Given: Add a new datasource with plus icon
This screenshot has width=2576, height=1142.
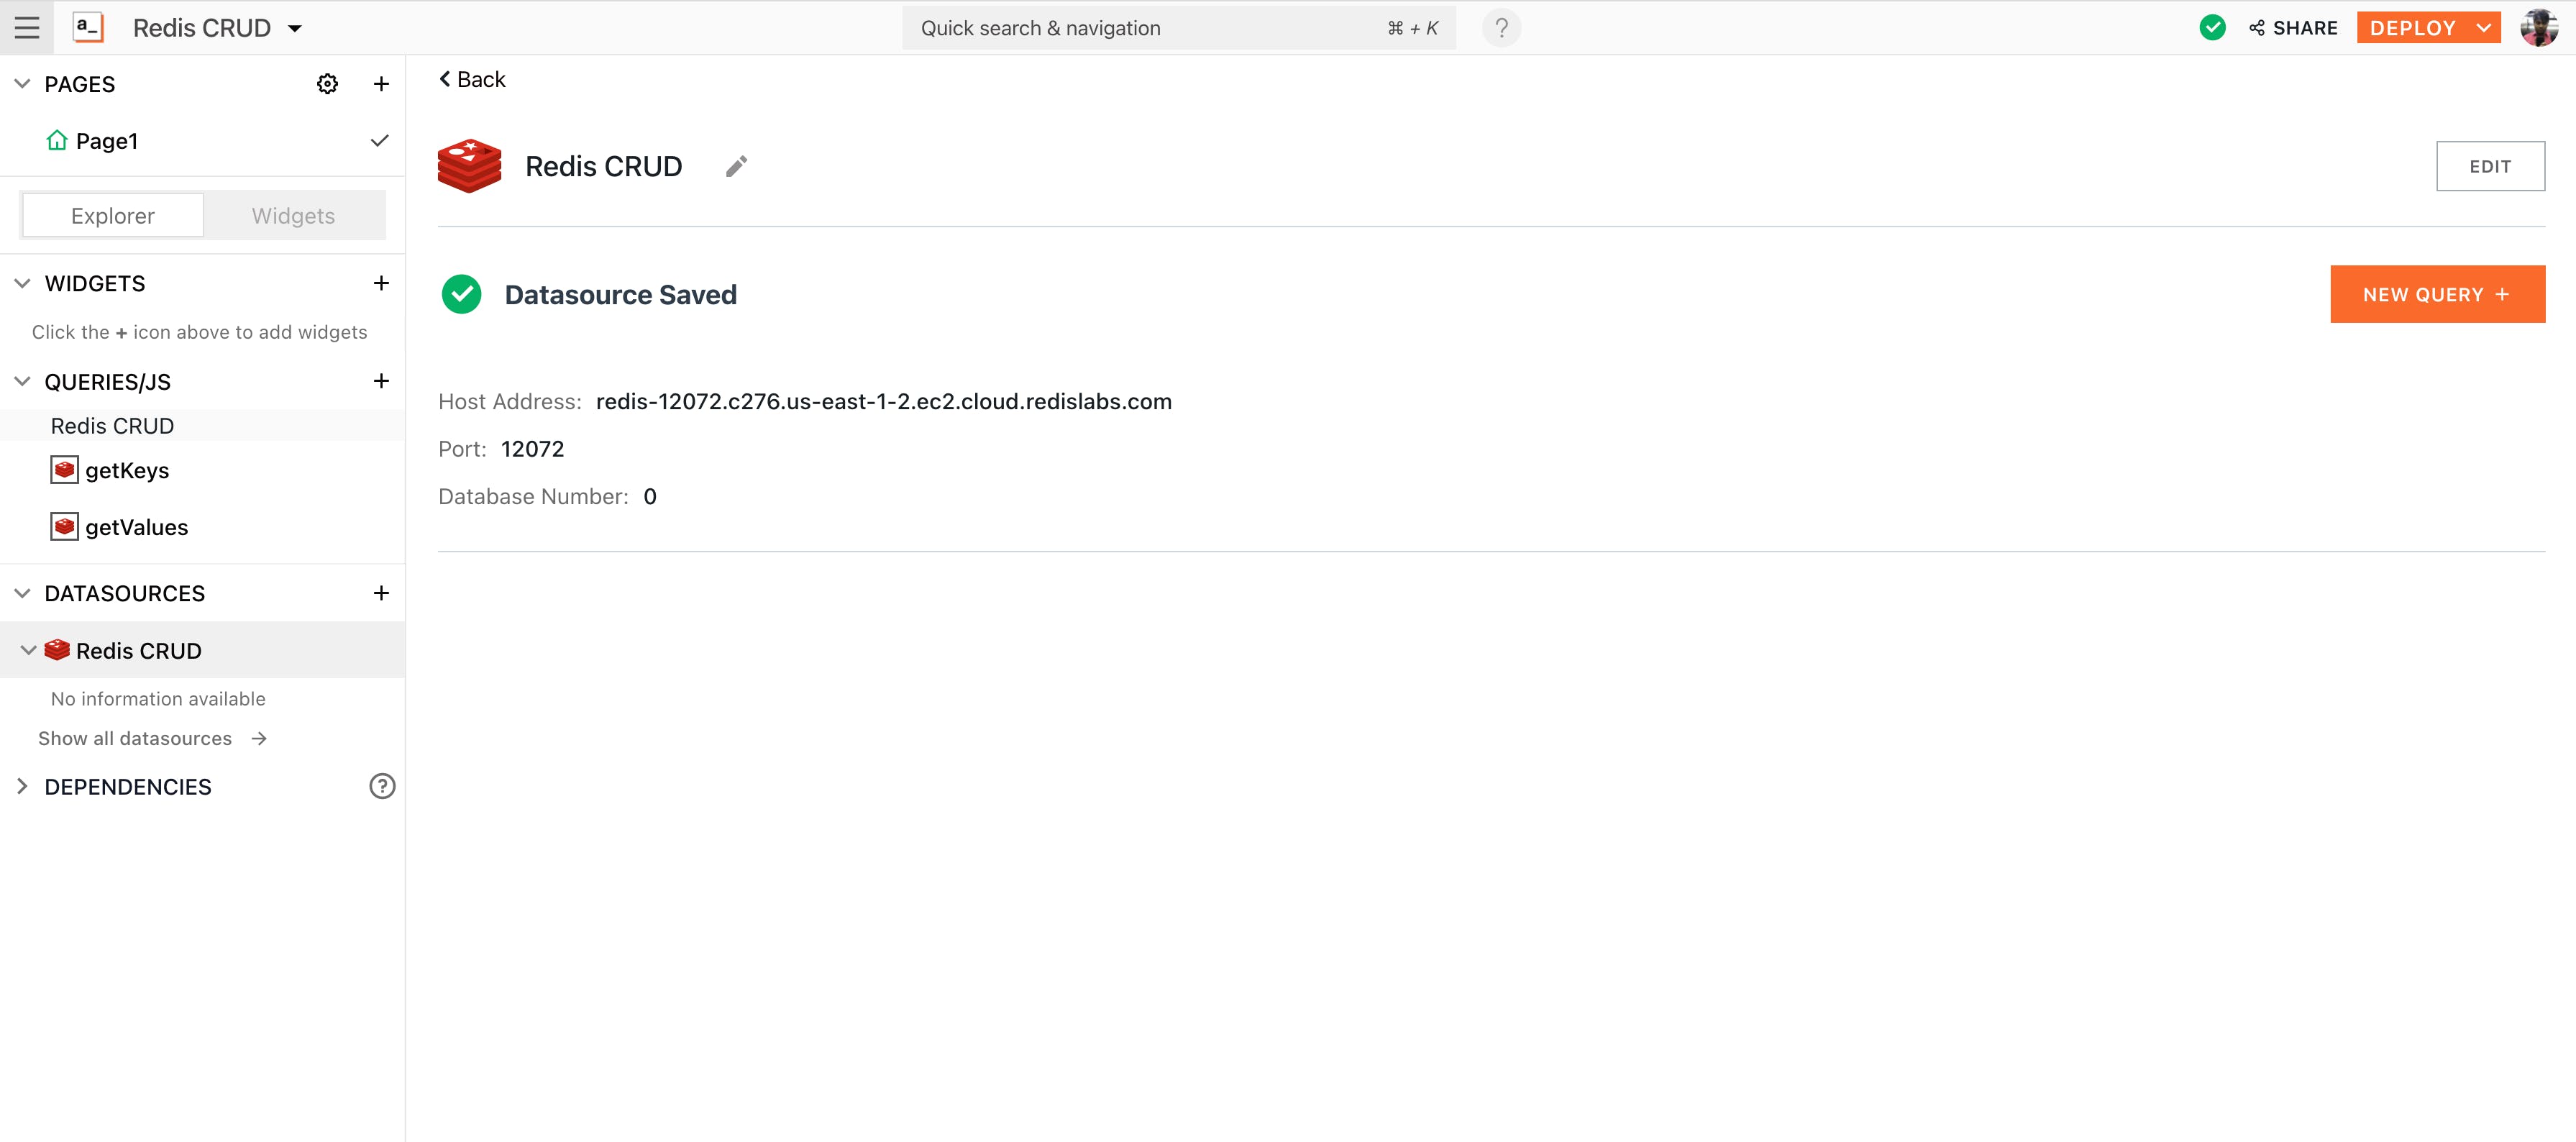Looking at the screenshot, I should pos(381,593).
